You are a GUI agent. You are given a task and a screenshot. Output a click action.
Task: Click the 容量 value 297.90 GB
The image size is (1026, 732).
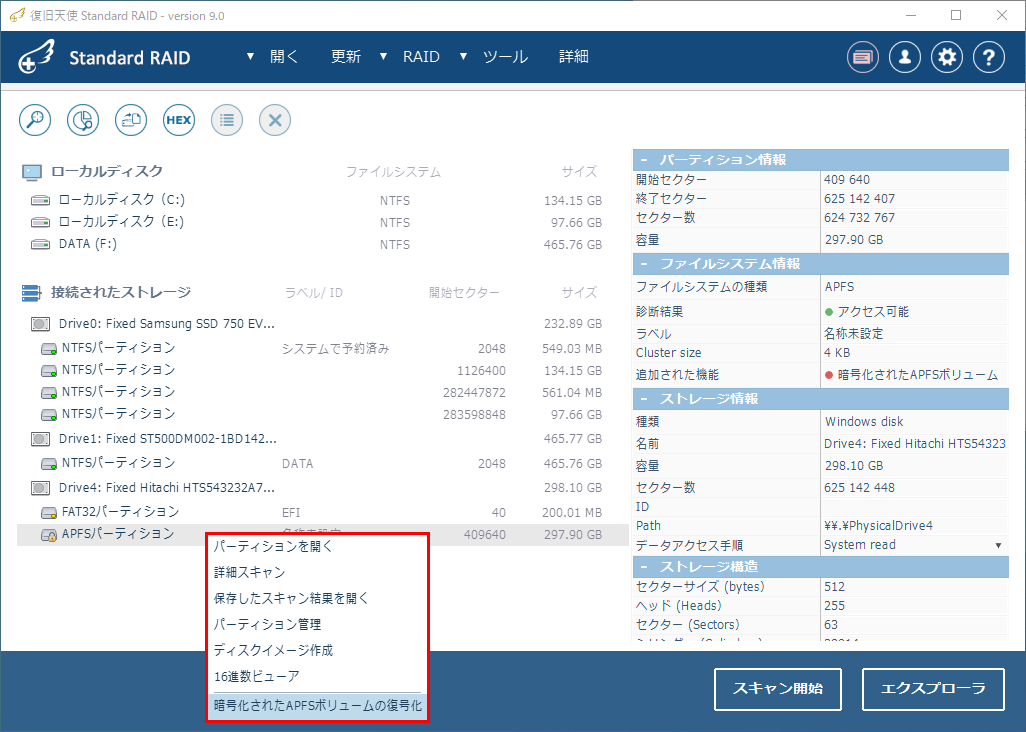tap(854, 240)
